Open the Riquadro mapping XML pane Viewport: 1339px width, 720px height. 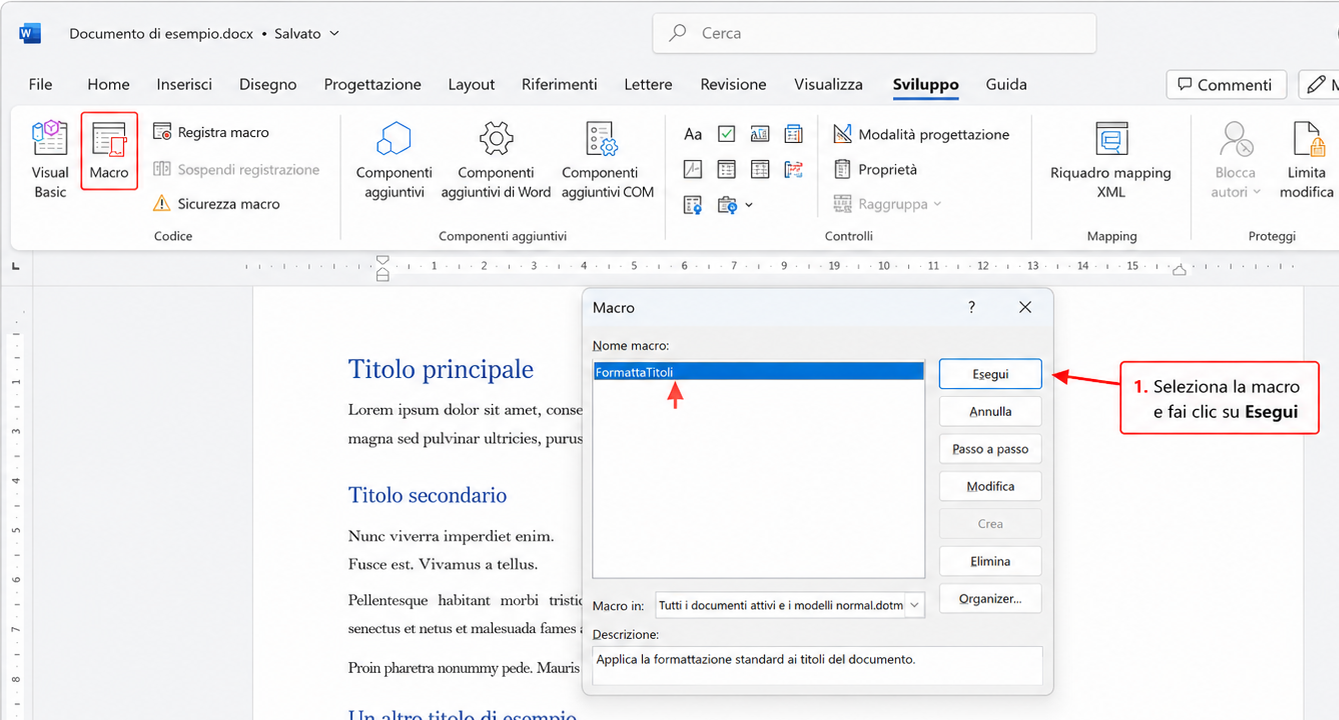point(1110,160)
